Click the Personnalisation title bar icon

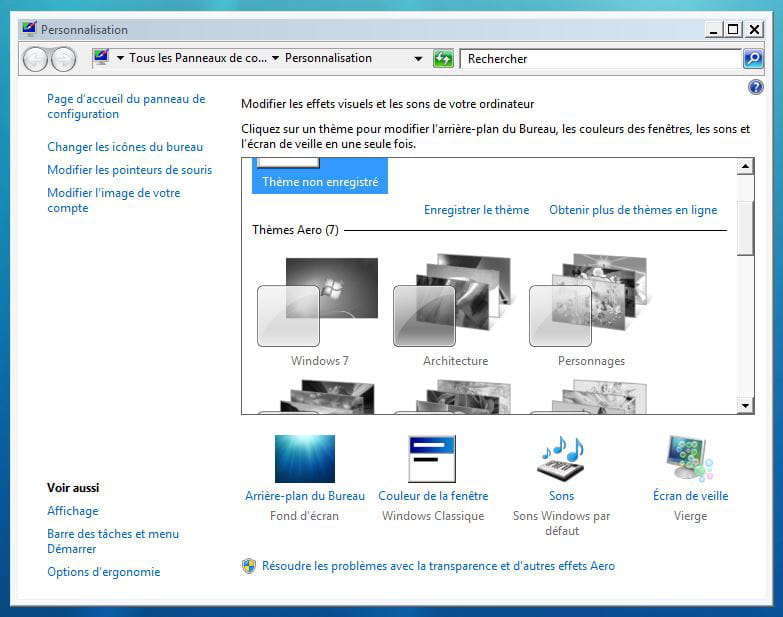tap(29, 29)
